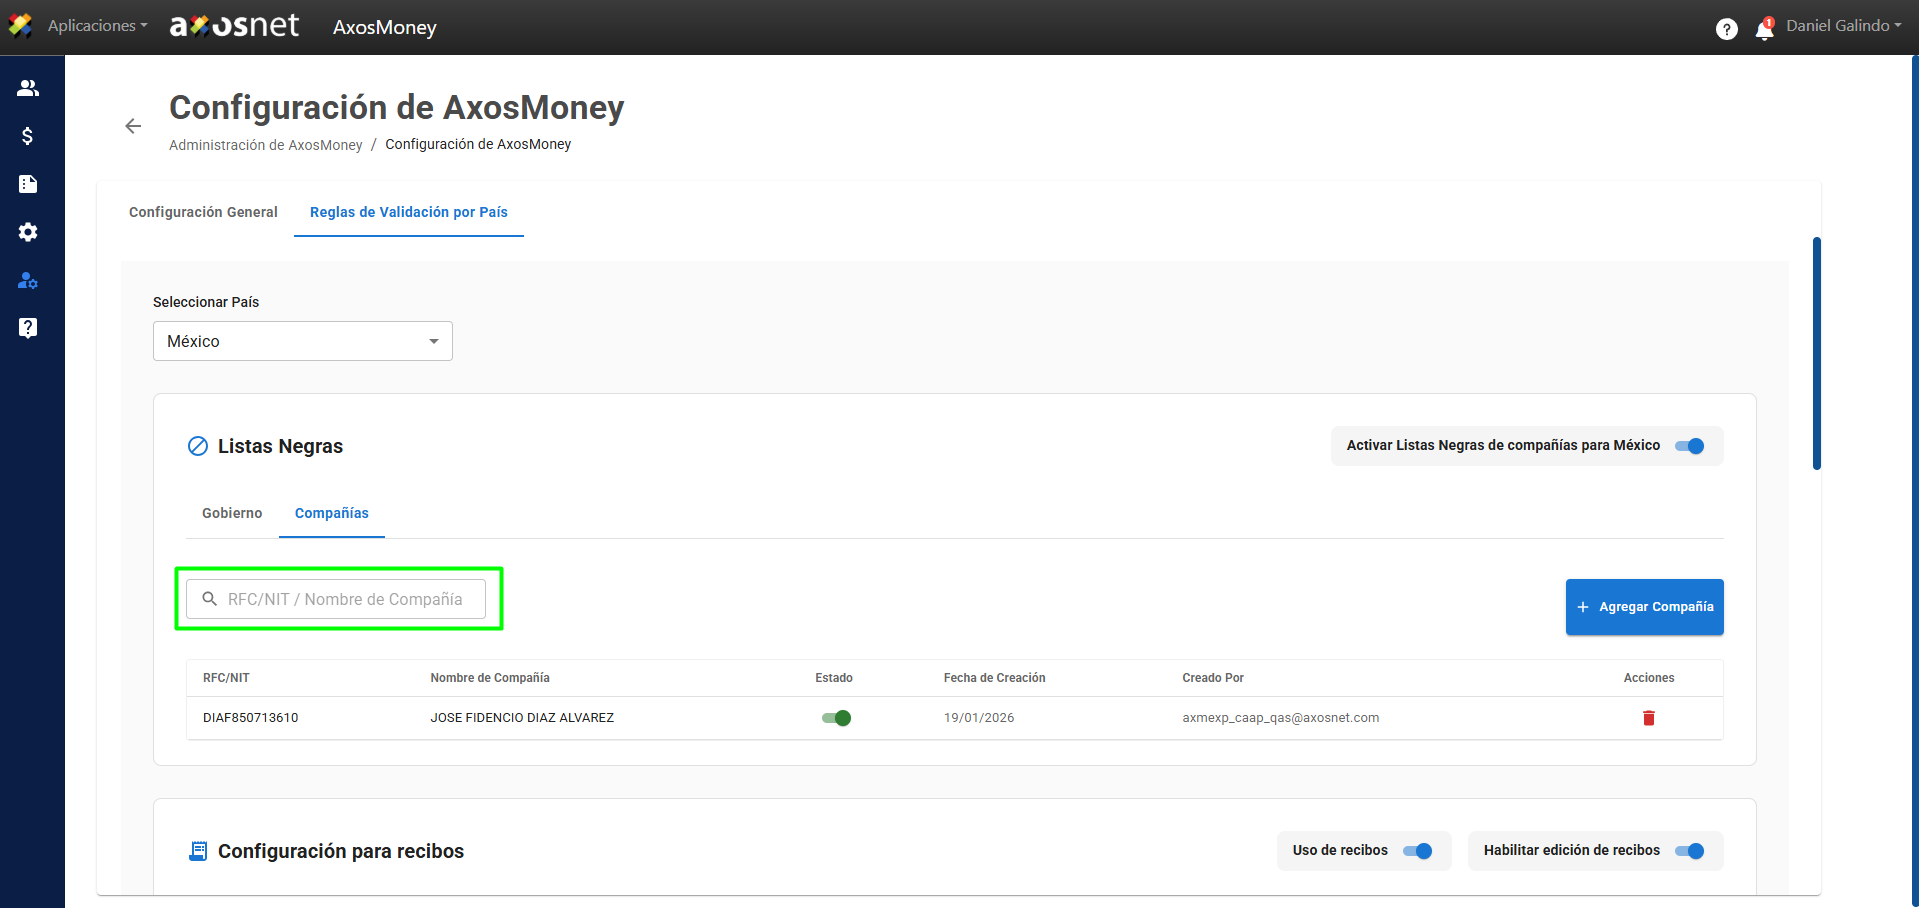Open the settings gear in the sidebar
Viewport: 1919px width, 908px height.
pyautogui.click(x=28, y=232)
